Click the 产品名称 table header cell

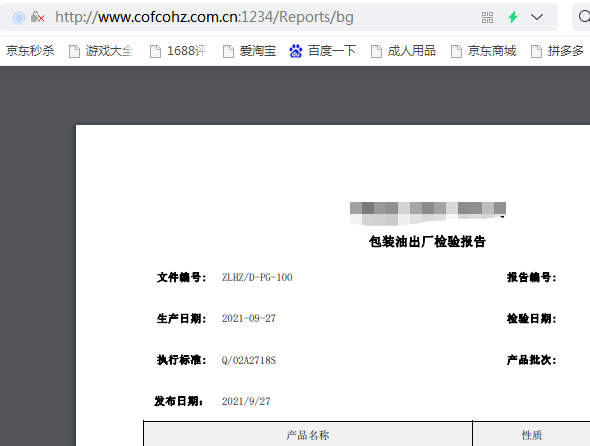[308, 435]
